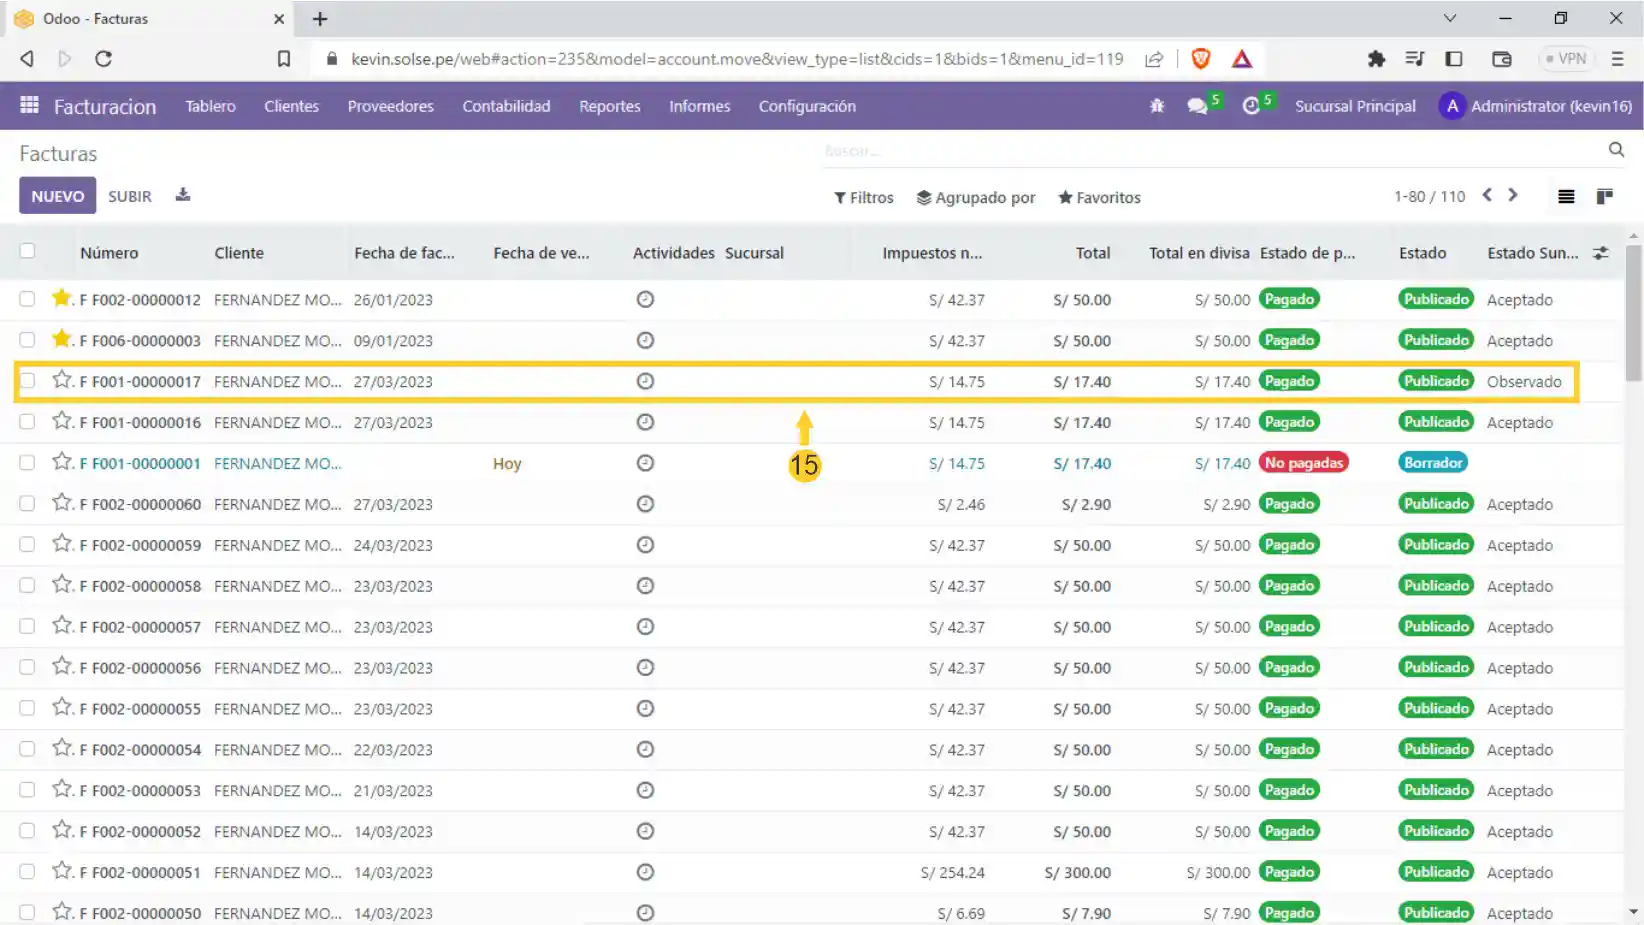This screenshot has width=1644, height=925.
Task: Open activity clock for F F002-00000059
Action: click(x=645, y=545)
